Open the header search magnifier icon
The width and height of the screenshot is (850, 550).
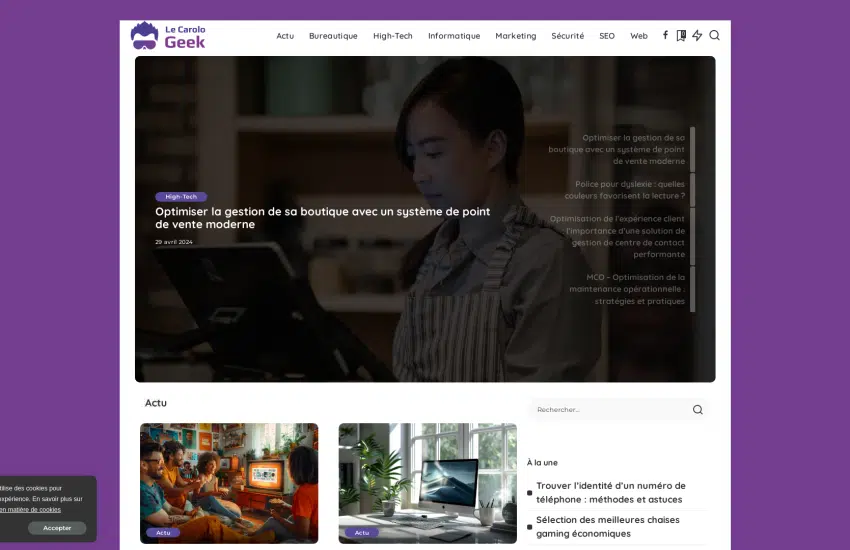point(714,35)
